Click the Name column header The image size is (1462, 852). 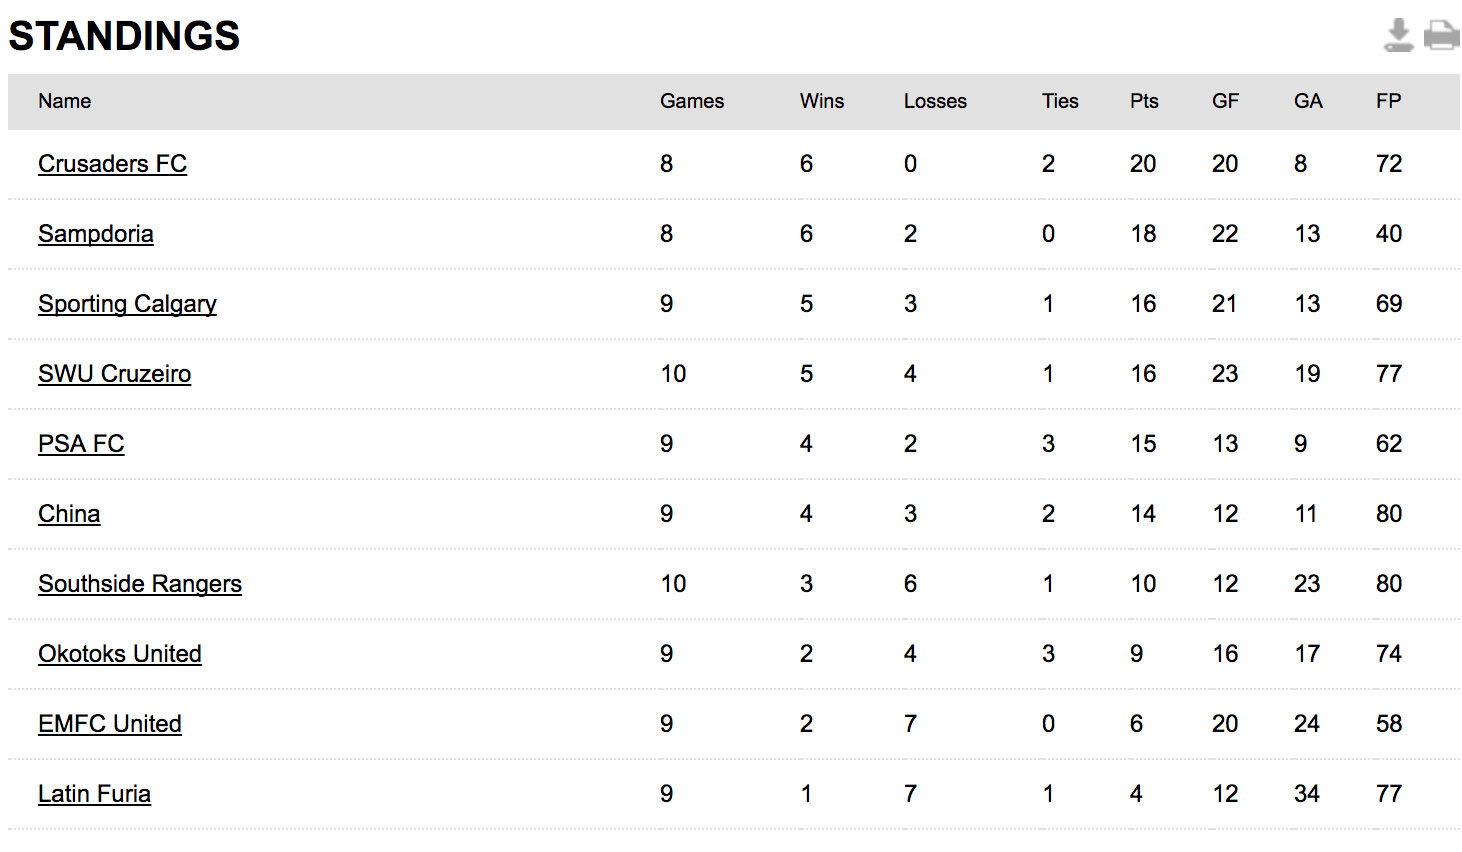click(x=65, y=101)
